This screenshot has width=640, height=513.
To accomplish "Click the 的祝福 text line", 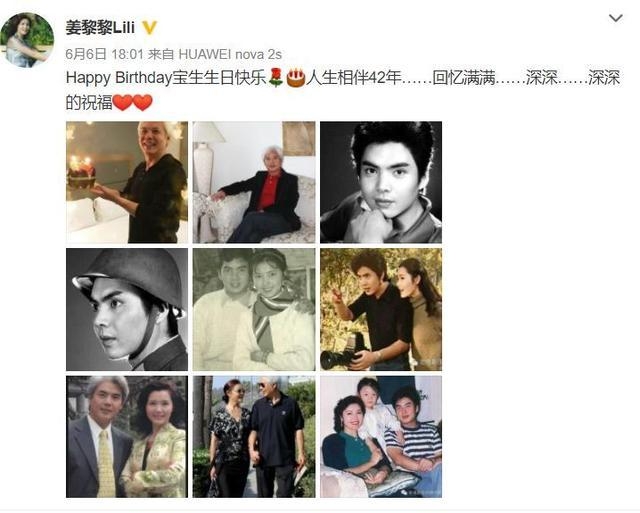I will click(89, 102).
